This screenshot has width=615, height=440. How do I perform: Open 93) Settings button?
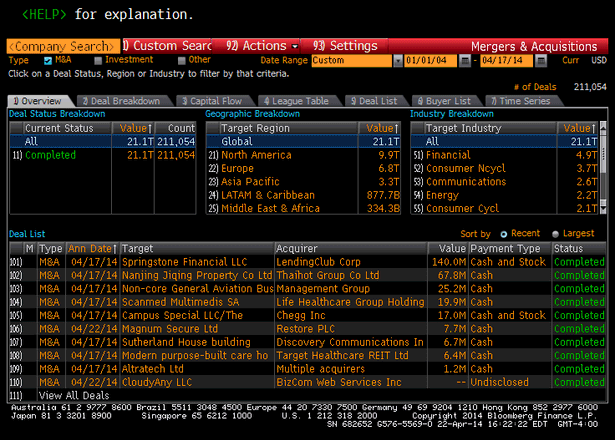click(344, 46)
